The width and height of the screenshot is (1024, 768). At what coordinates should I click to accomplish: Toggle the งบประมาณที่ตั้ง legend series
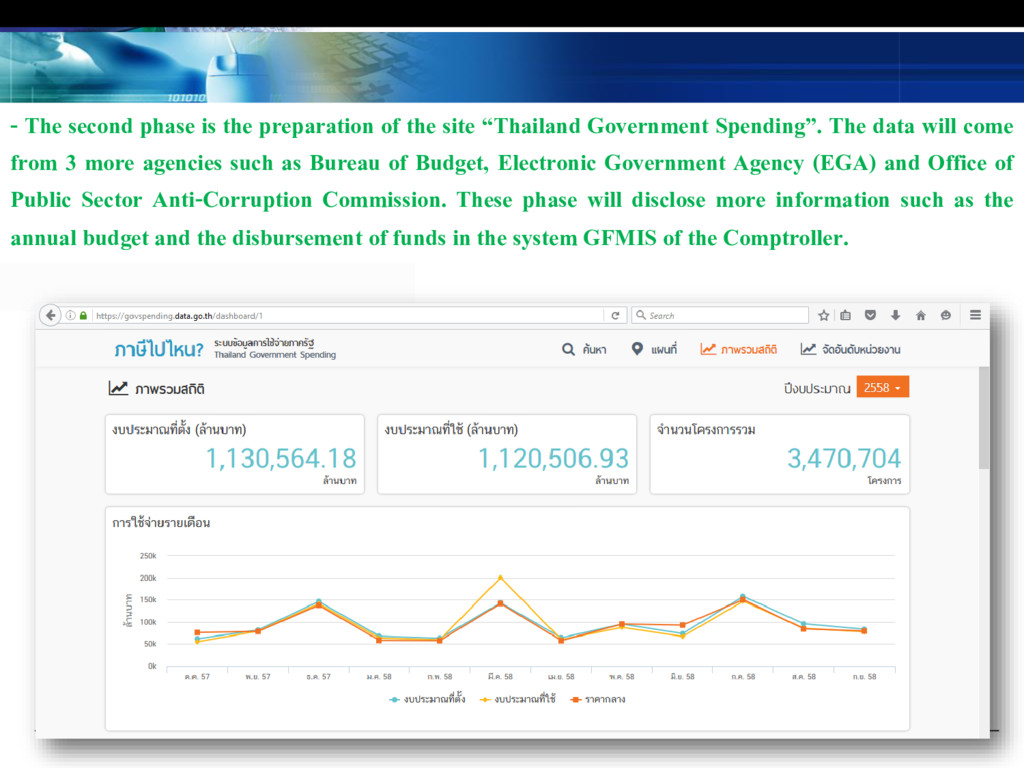tap(428, 699)
